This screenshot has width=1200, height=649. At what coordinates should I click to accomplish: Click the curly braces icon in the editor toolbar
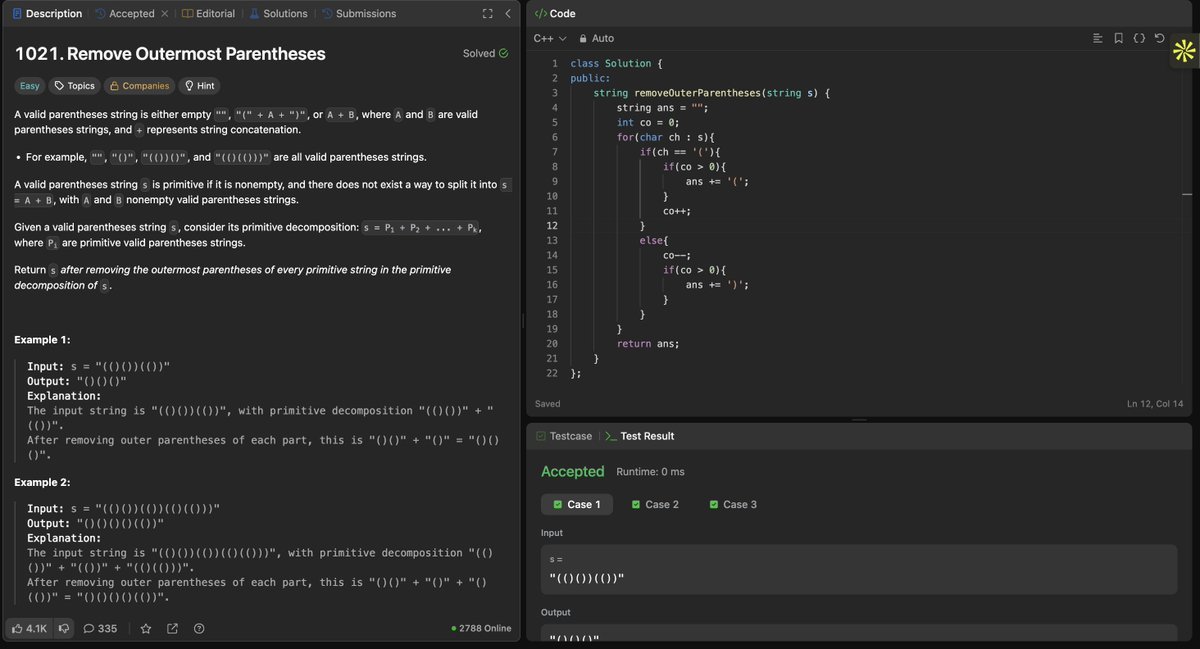coord(1139,38)
